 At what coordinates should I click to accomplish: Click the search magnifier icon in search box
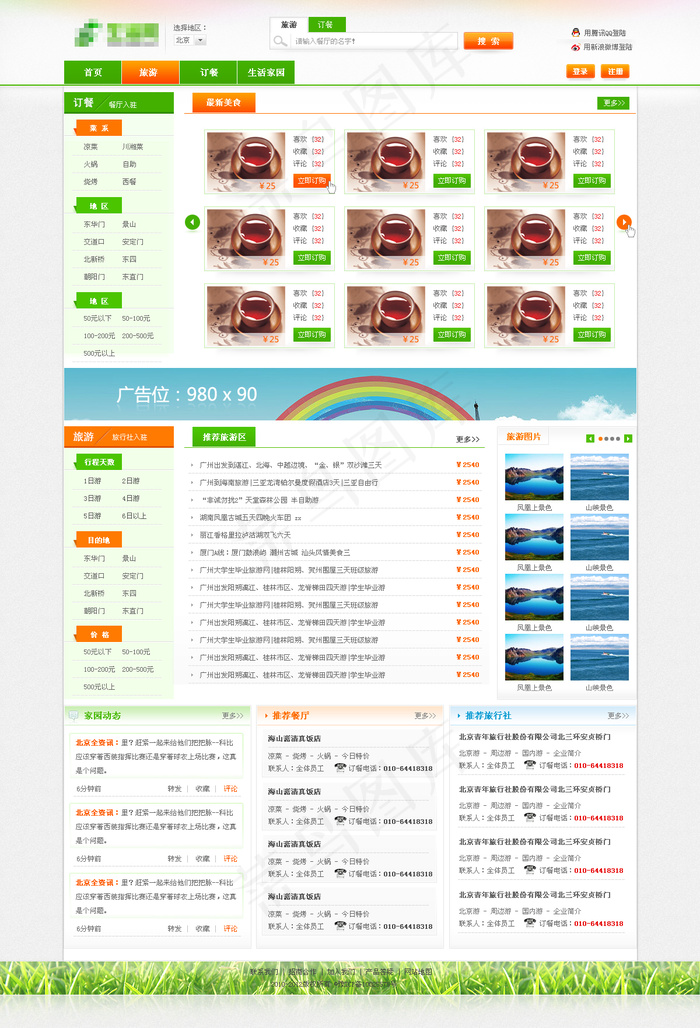(280, 41)
